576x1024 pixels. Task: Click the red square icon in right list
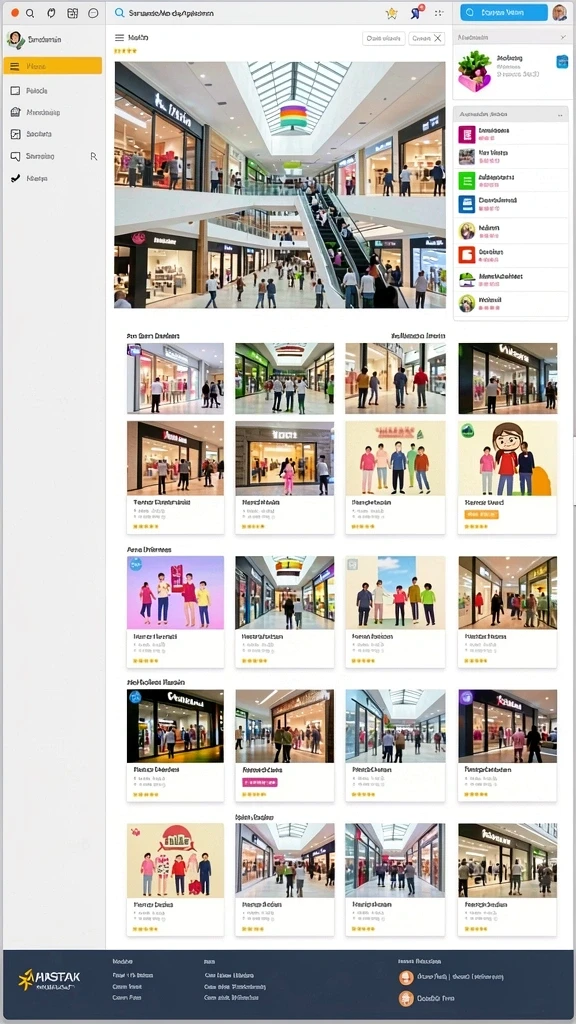coord(466,255)
